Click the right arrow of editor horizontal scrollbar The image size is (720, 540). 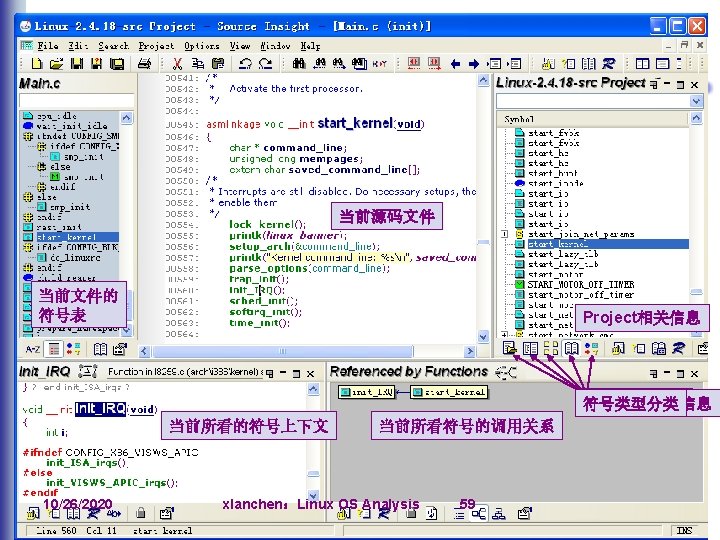[x=469, y=351]
